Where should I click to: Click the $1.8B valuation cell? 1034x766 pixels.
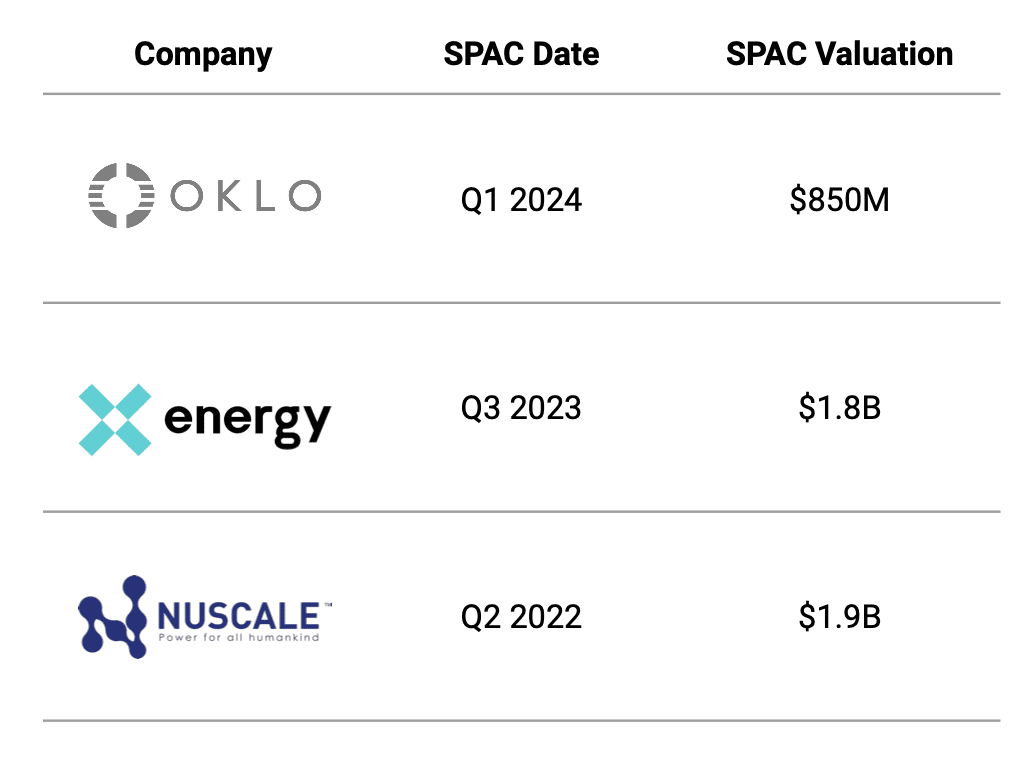point(839,407)
